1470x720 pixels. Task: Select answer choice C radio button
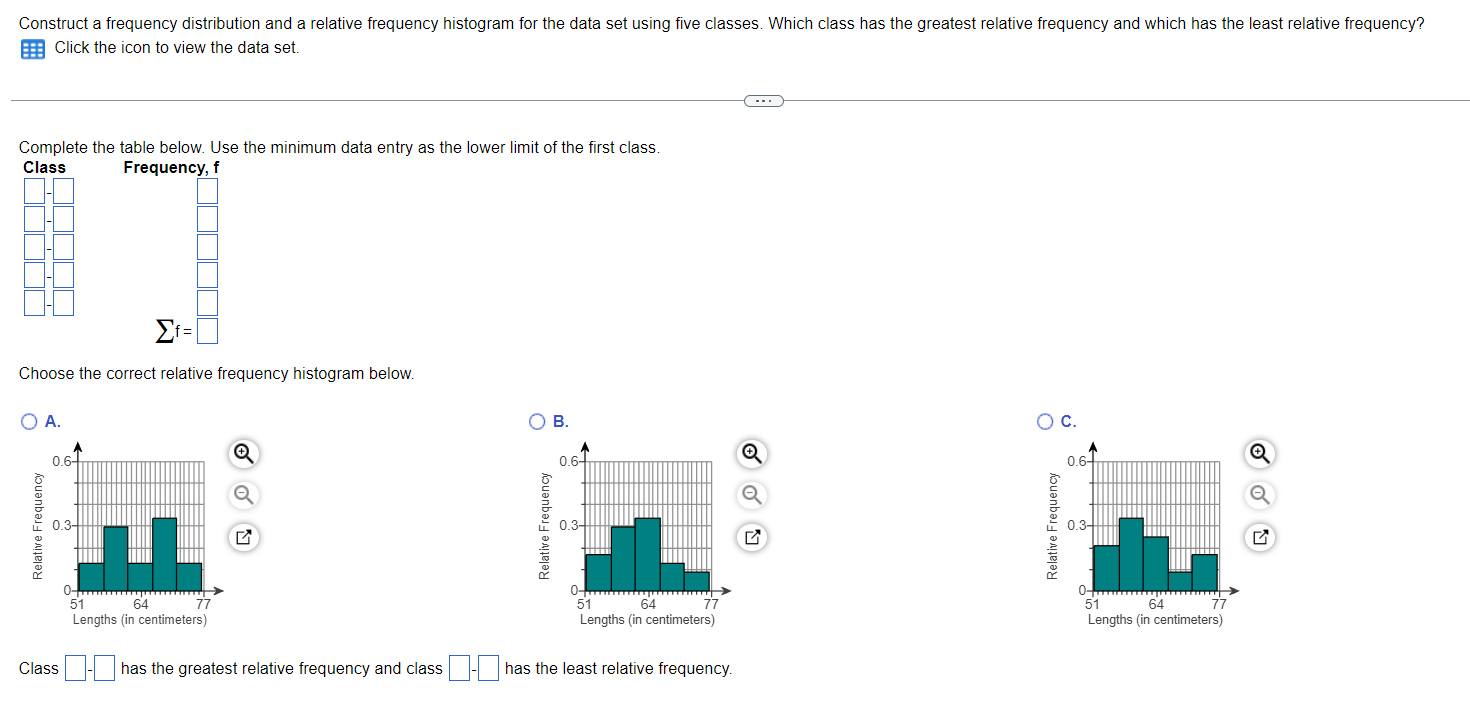pos(1044,421)
